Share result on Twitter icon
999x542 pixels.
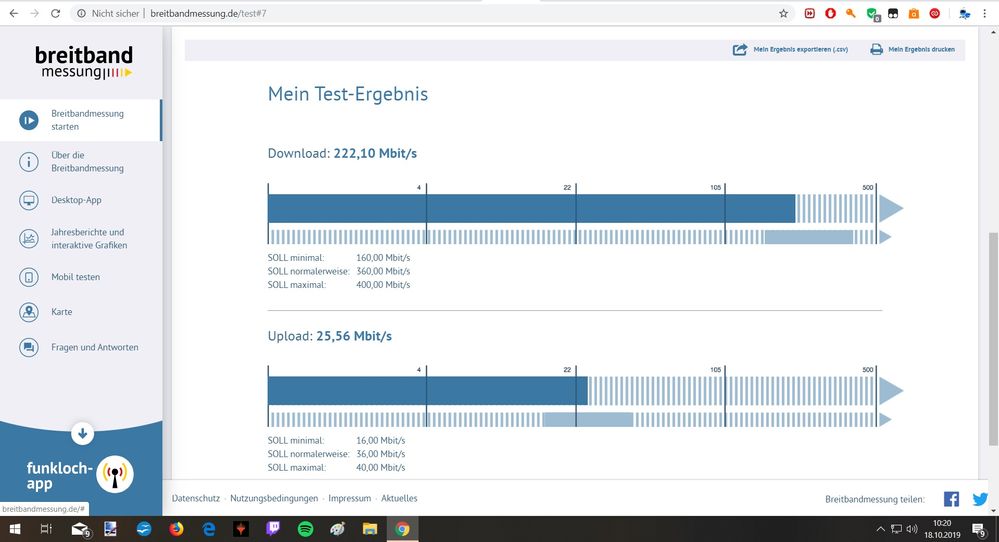[x=981, y=499]
